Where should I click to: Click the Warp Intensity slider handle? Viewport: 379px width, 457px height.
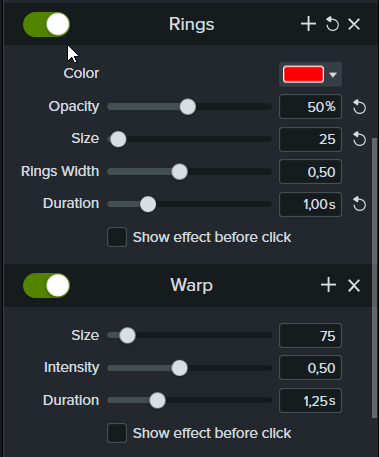click(x=180, y=368)
